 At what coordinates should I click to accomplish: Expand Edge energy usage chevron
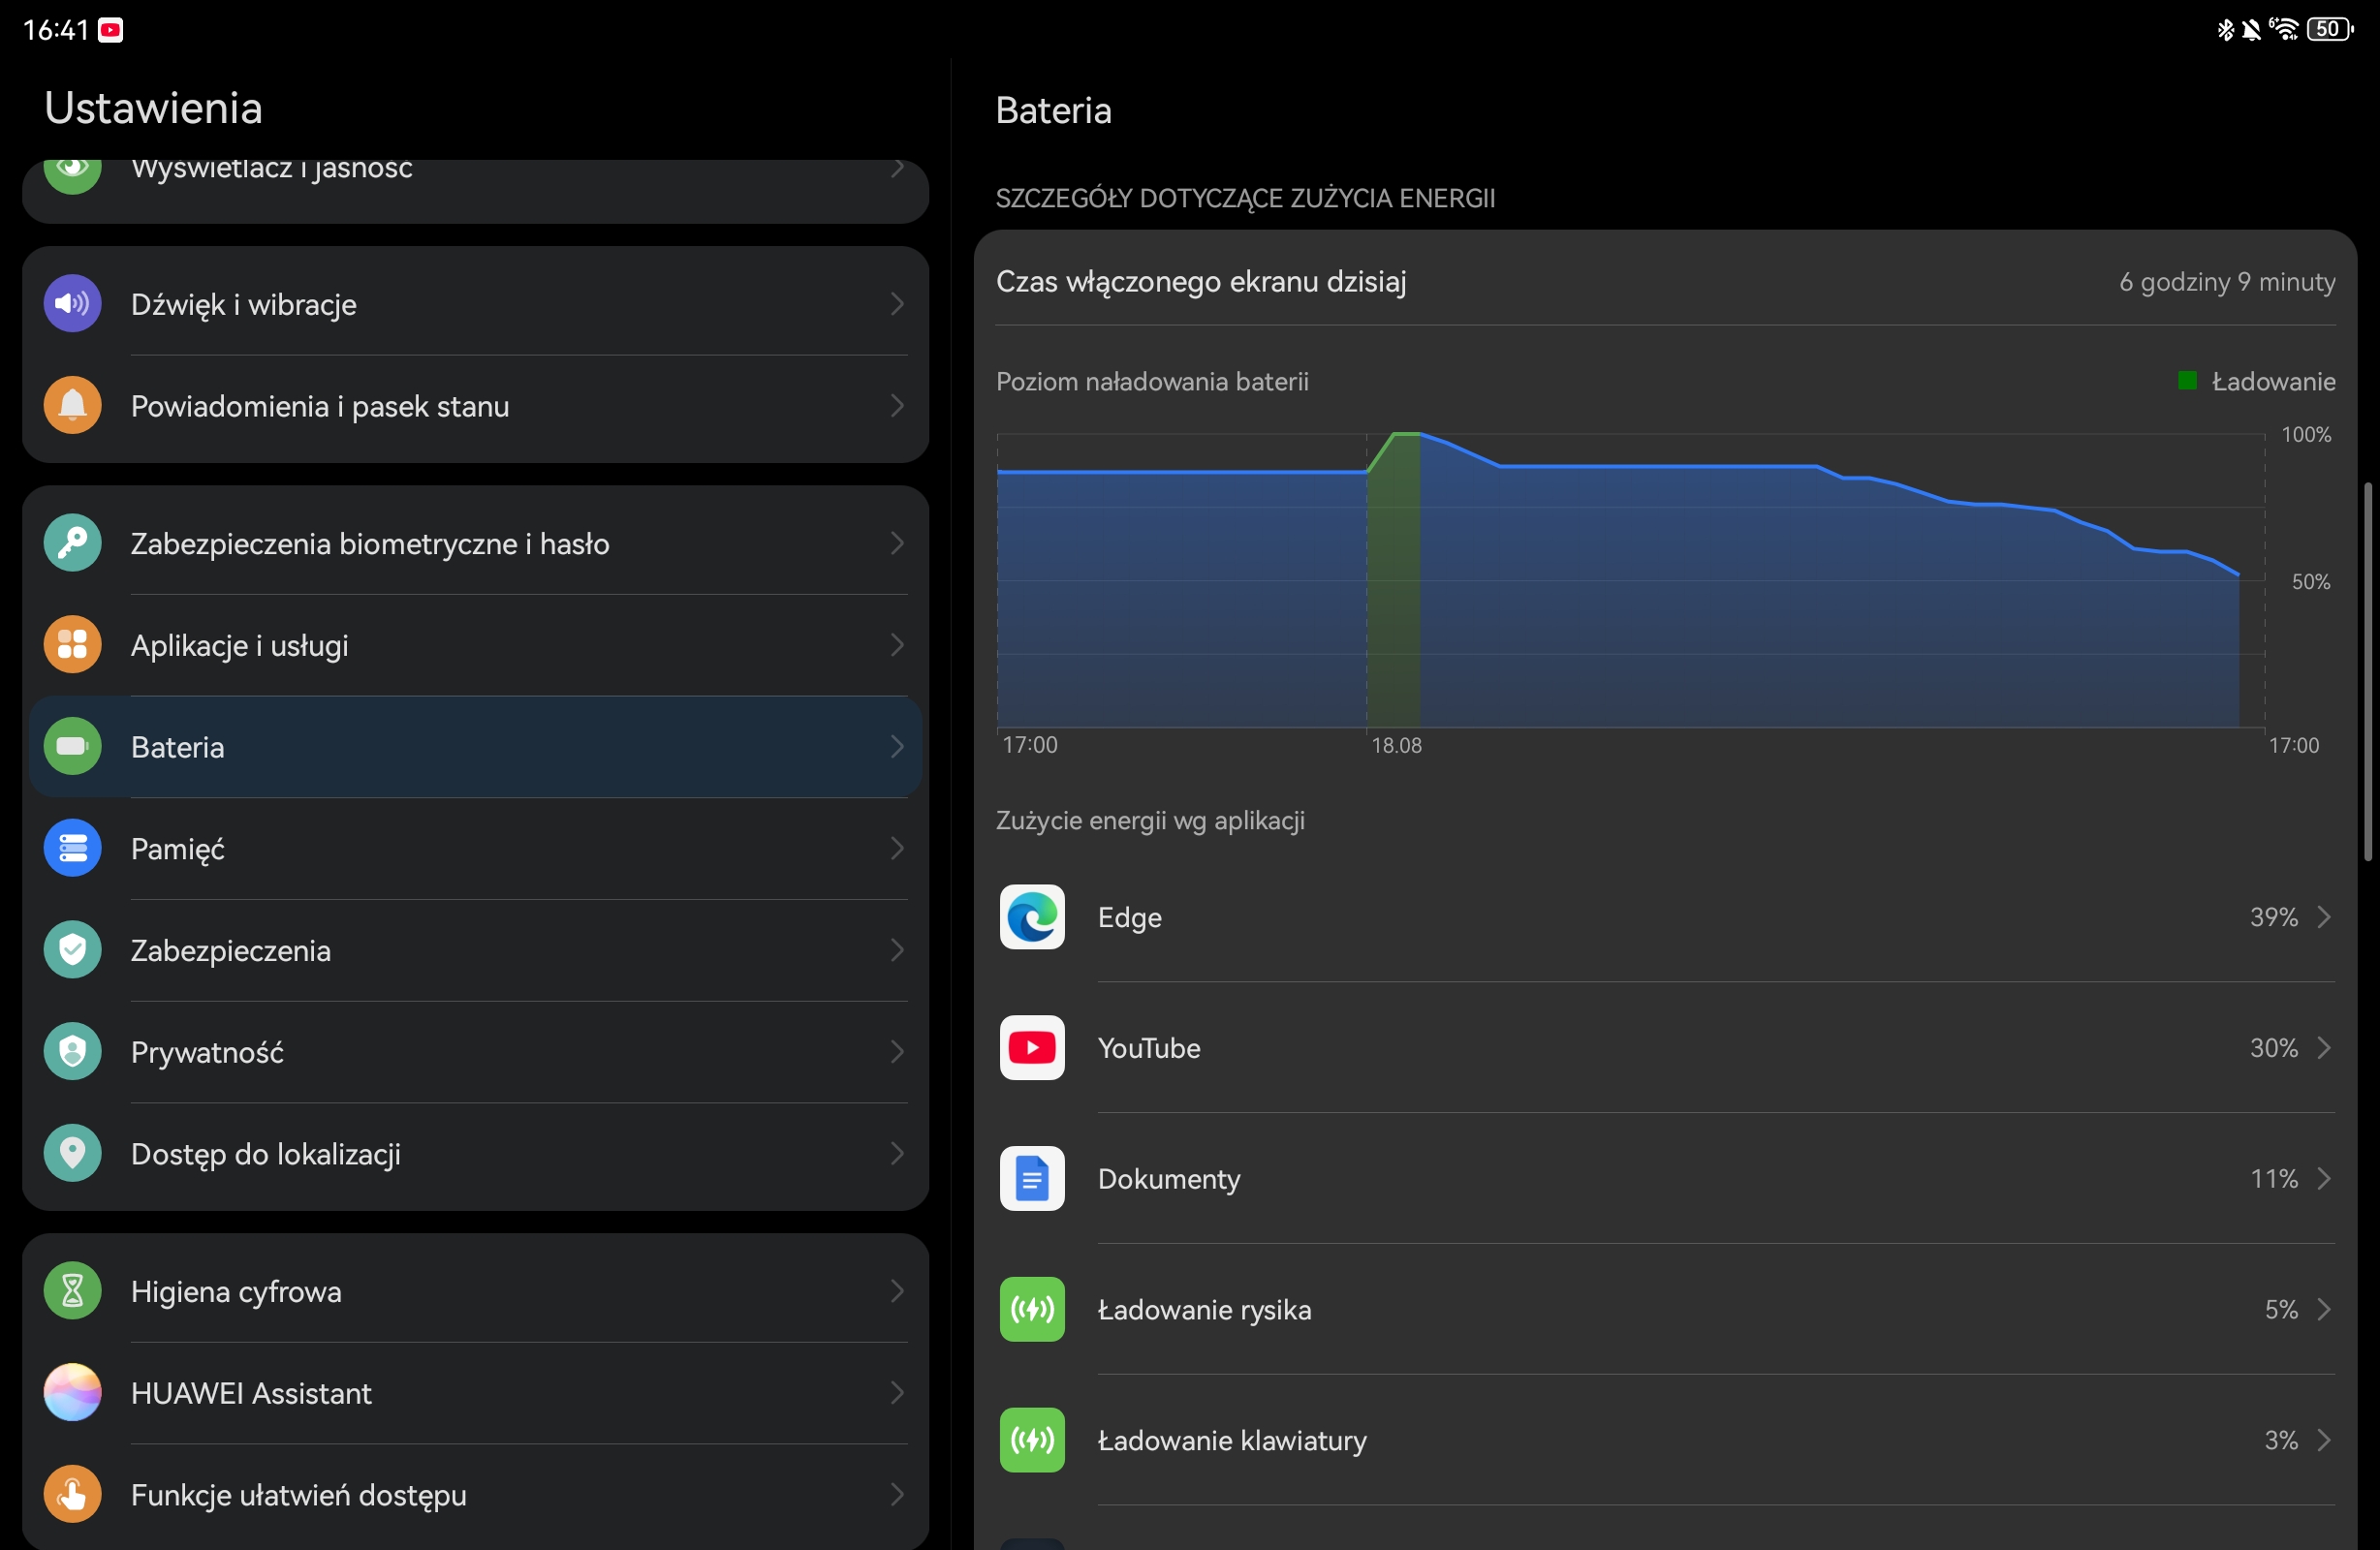2325,917
